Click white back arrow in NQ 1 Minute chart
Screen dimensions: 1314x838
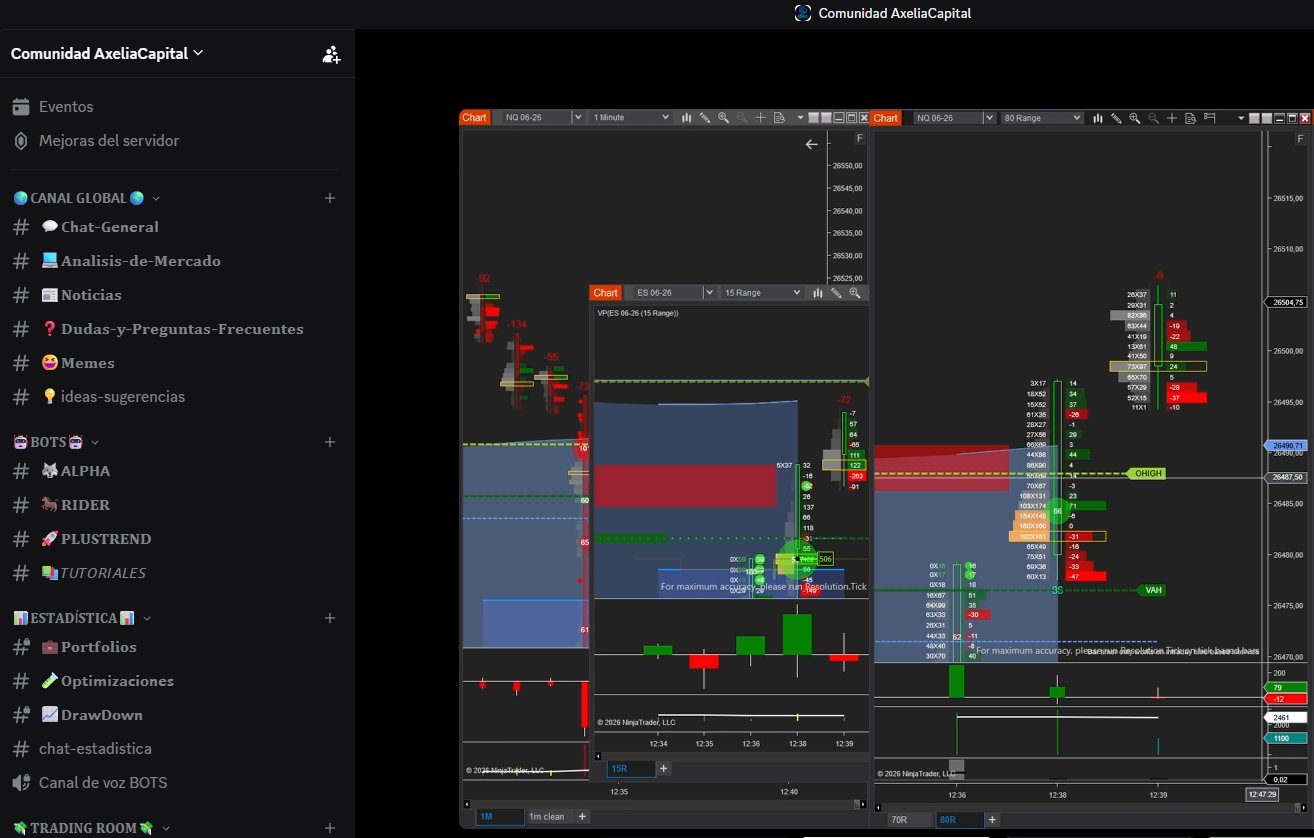point(812,145)
